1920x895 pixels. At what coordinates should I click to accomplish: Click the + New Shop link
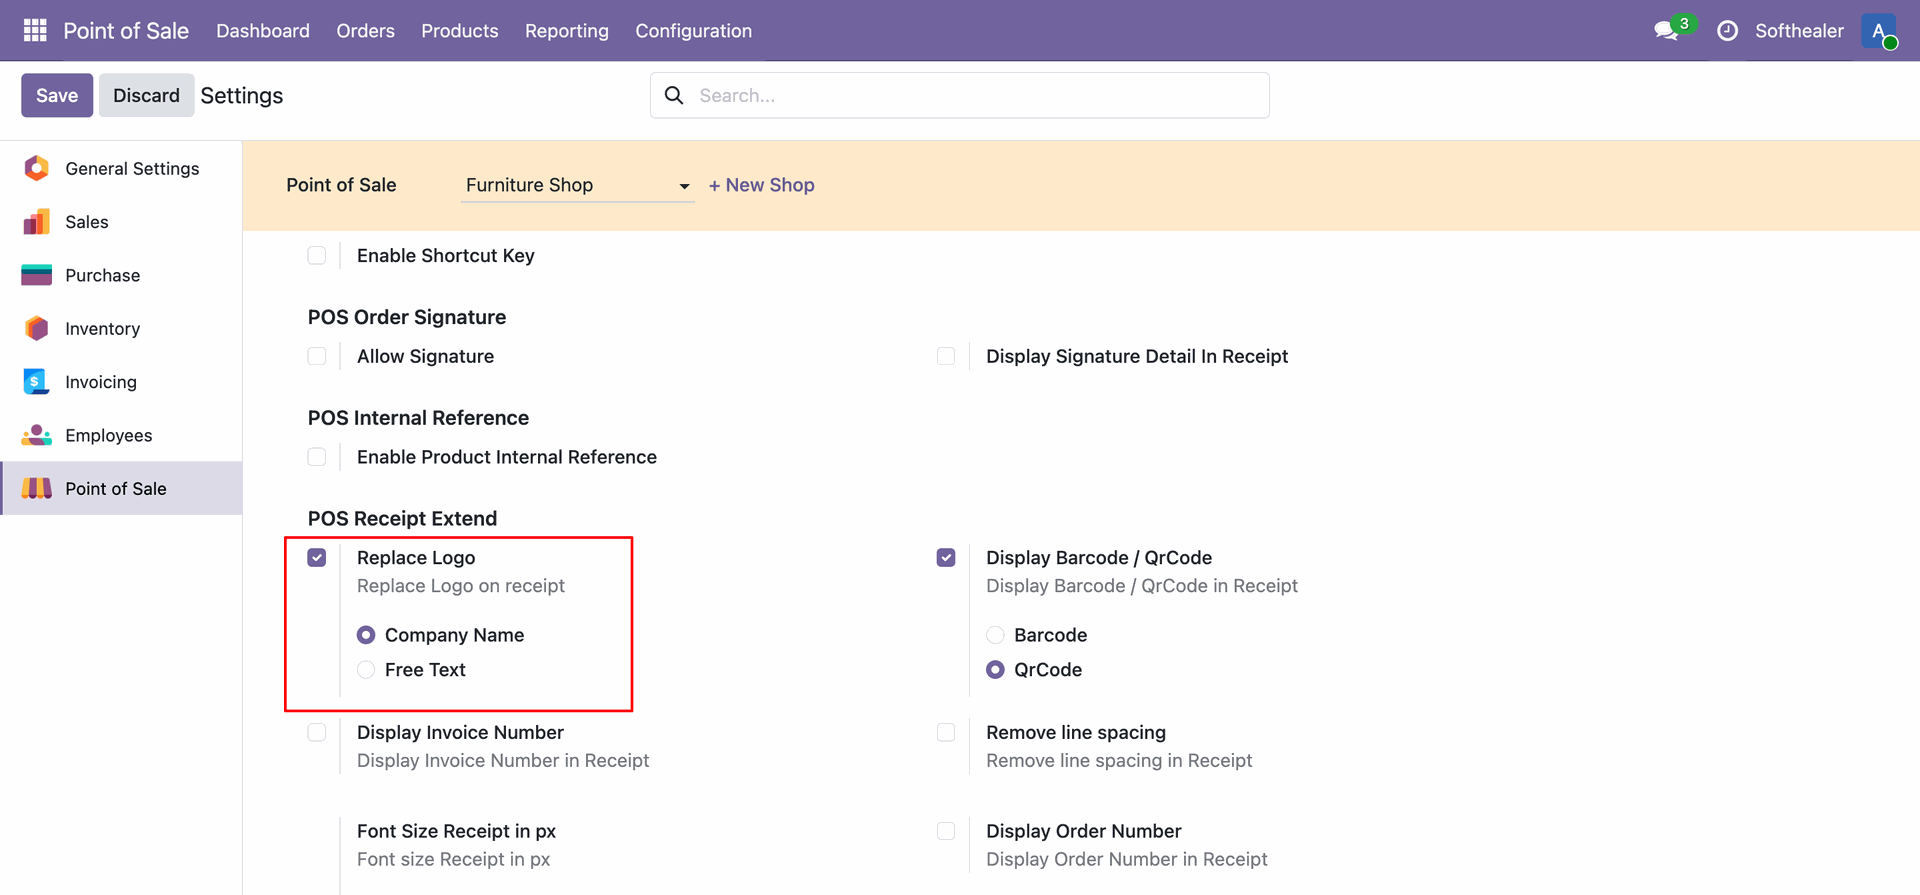click(762, 185)
